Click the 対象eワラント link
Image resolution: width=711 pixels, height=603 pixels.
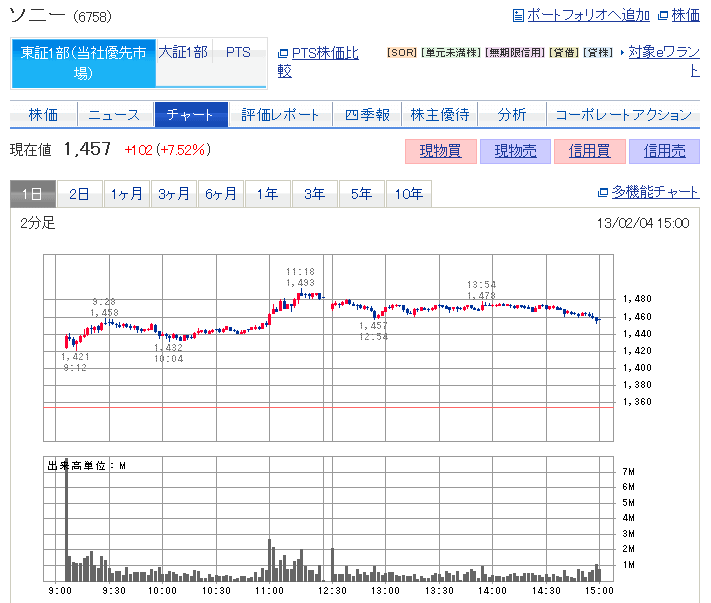click(664, 61)
